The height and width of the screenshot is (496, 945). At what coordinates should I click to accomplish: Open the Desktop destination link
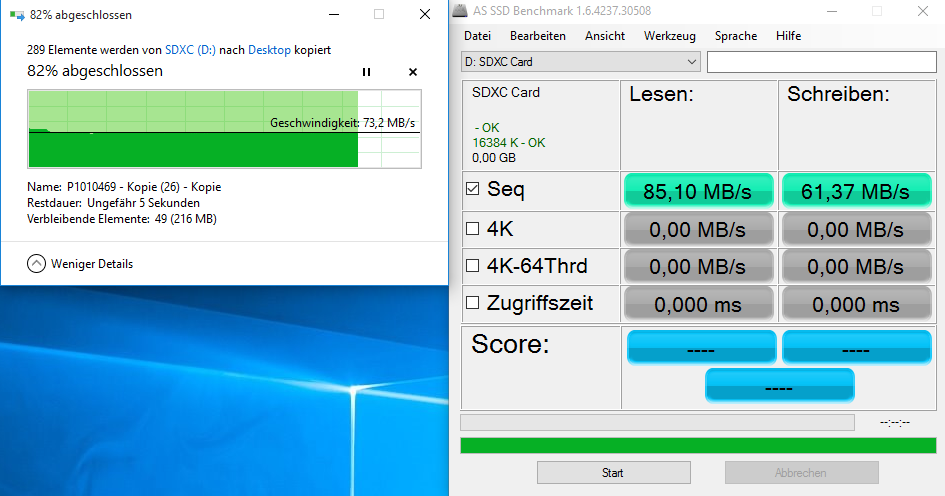pyautogui.click(x=269, y=50)
